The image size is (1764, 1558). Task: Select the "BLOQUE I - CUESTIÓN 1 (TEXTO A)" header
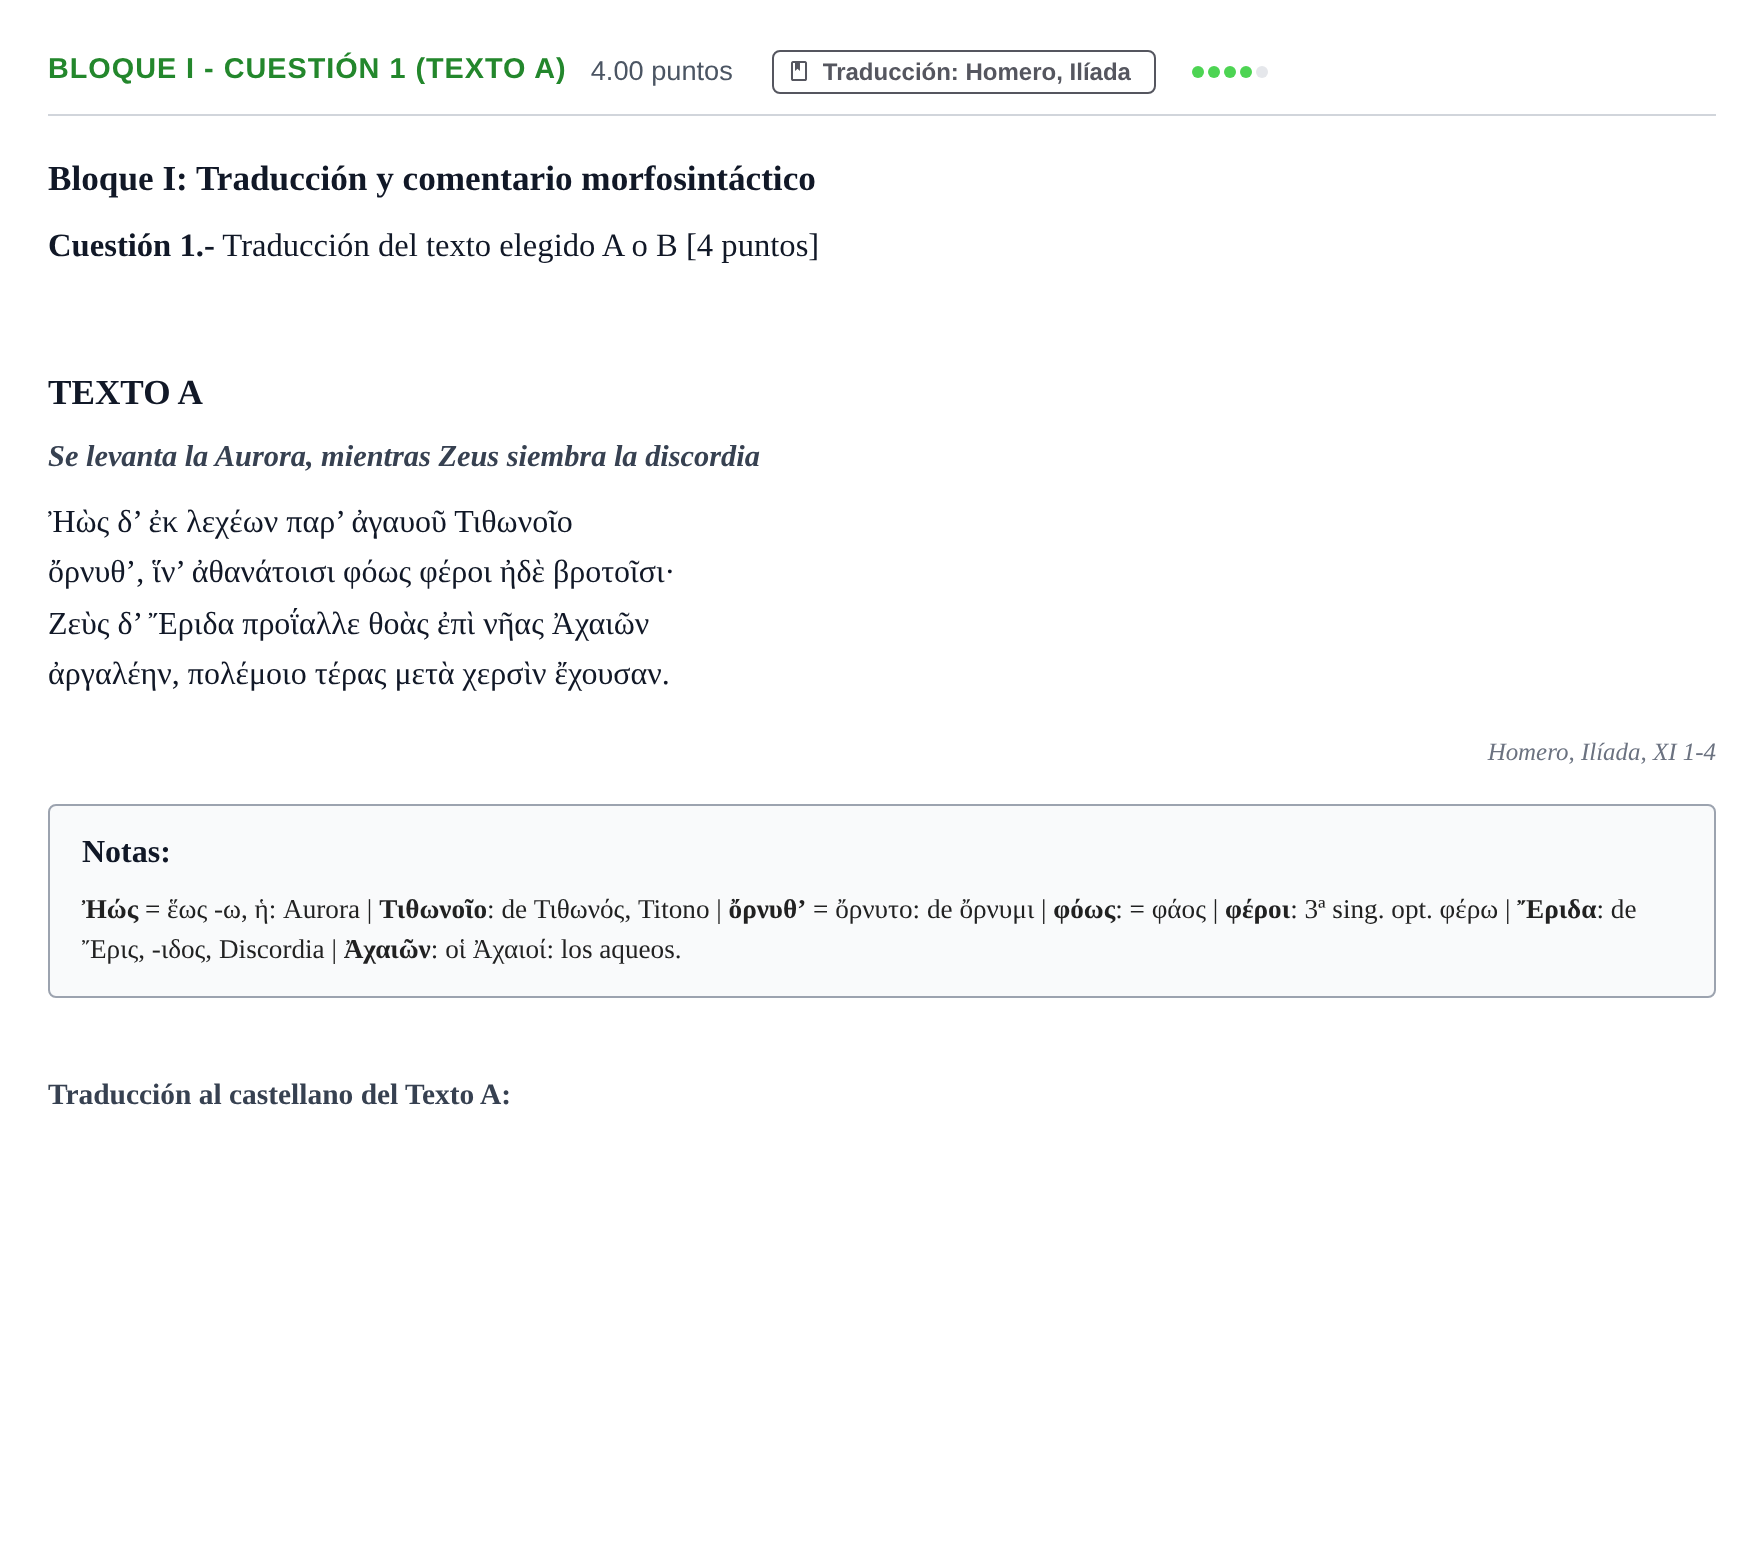(x=307, y=69)
